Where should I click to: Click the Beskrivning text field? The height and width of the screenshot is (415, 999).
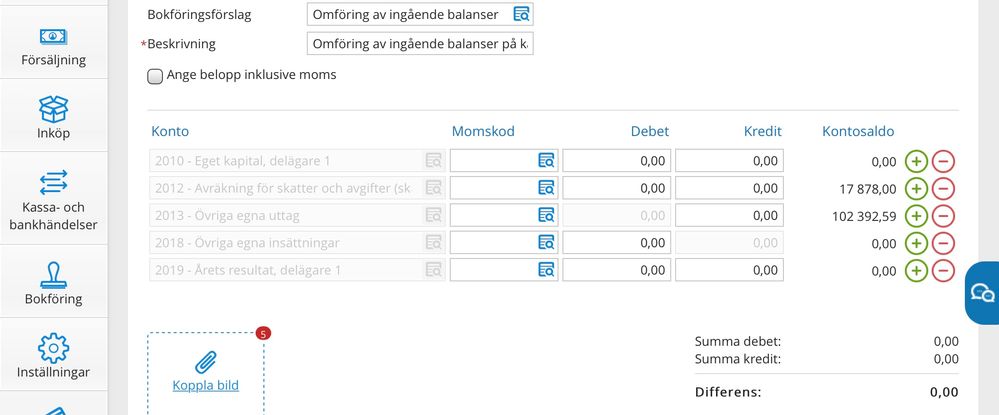pyautogui.click(x=420, y=44)
